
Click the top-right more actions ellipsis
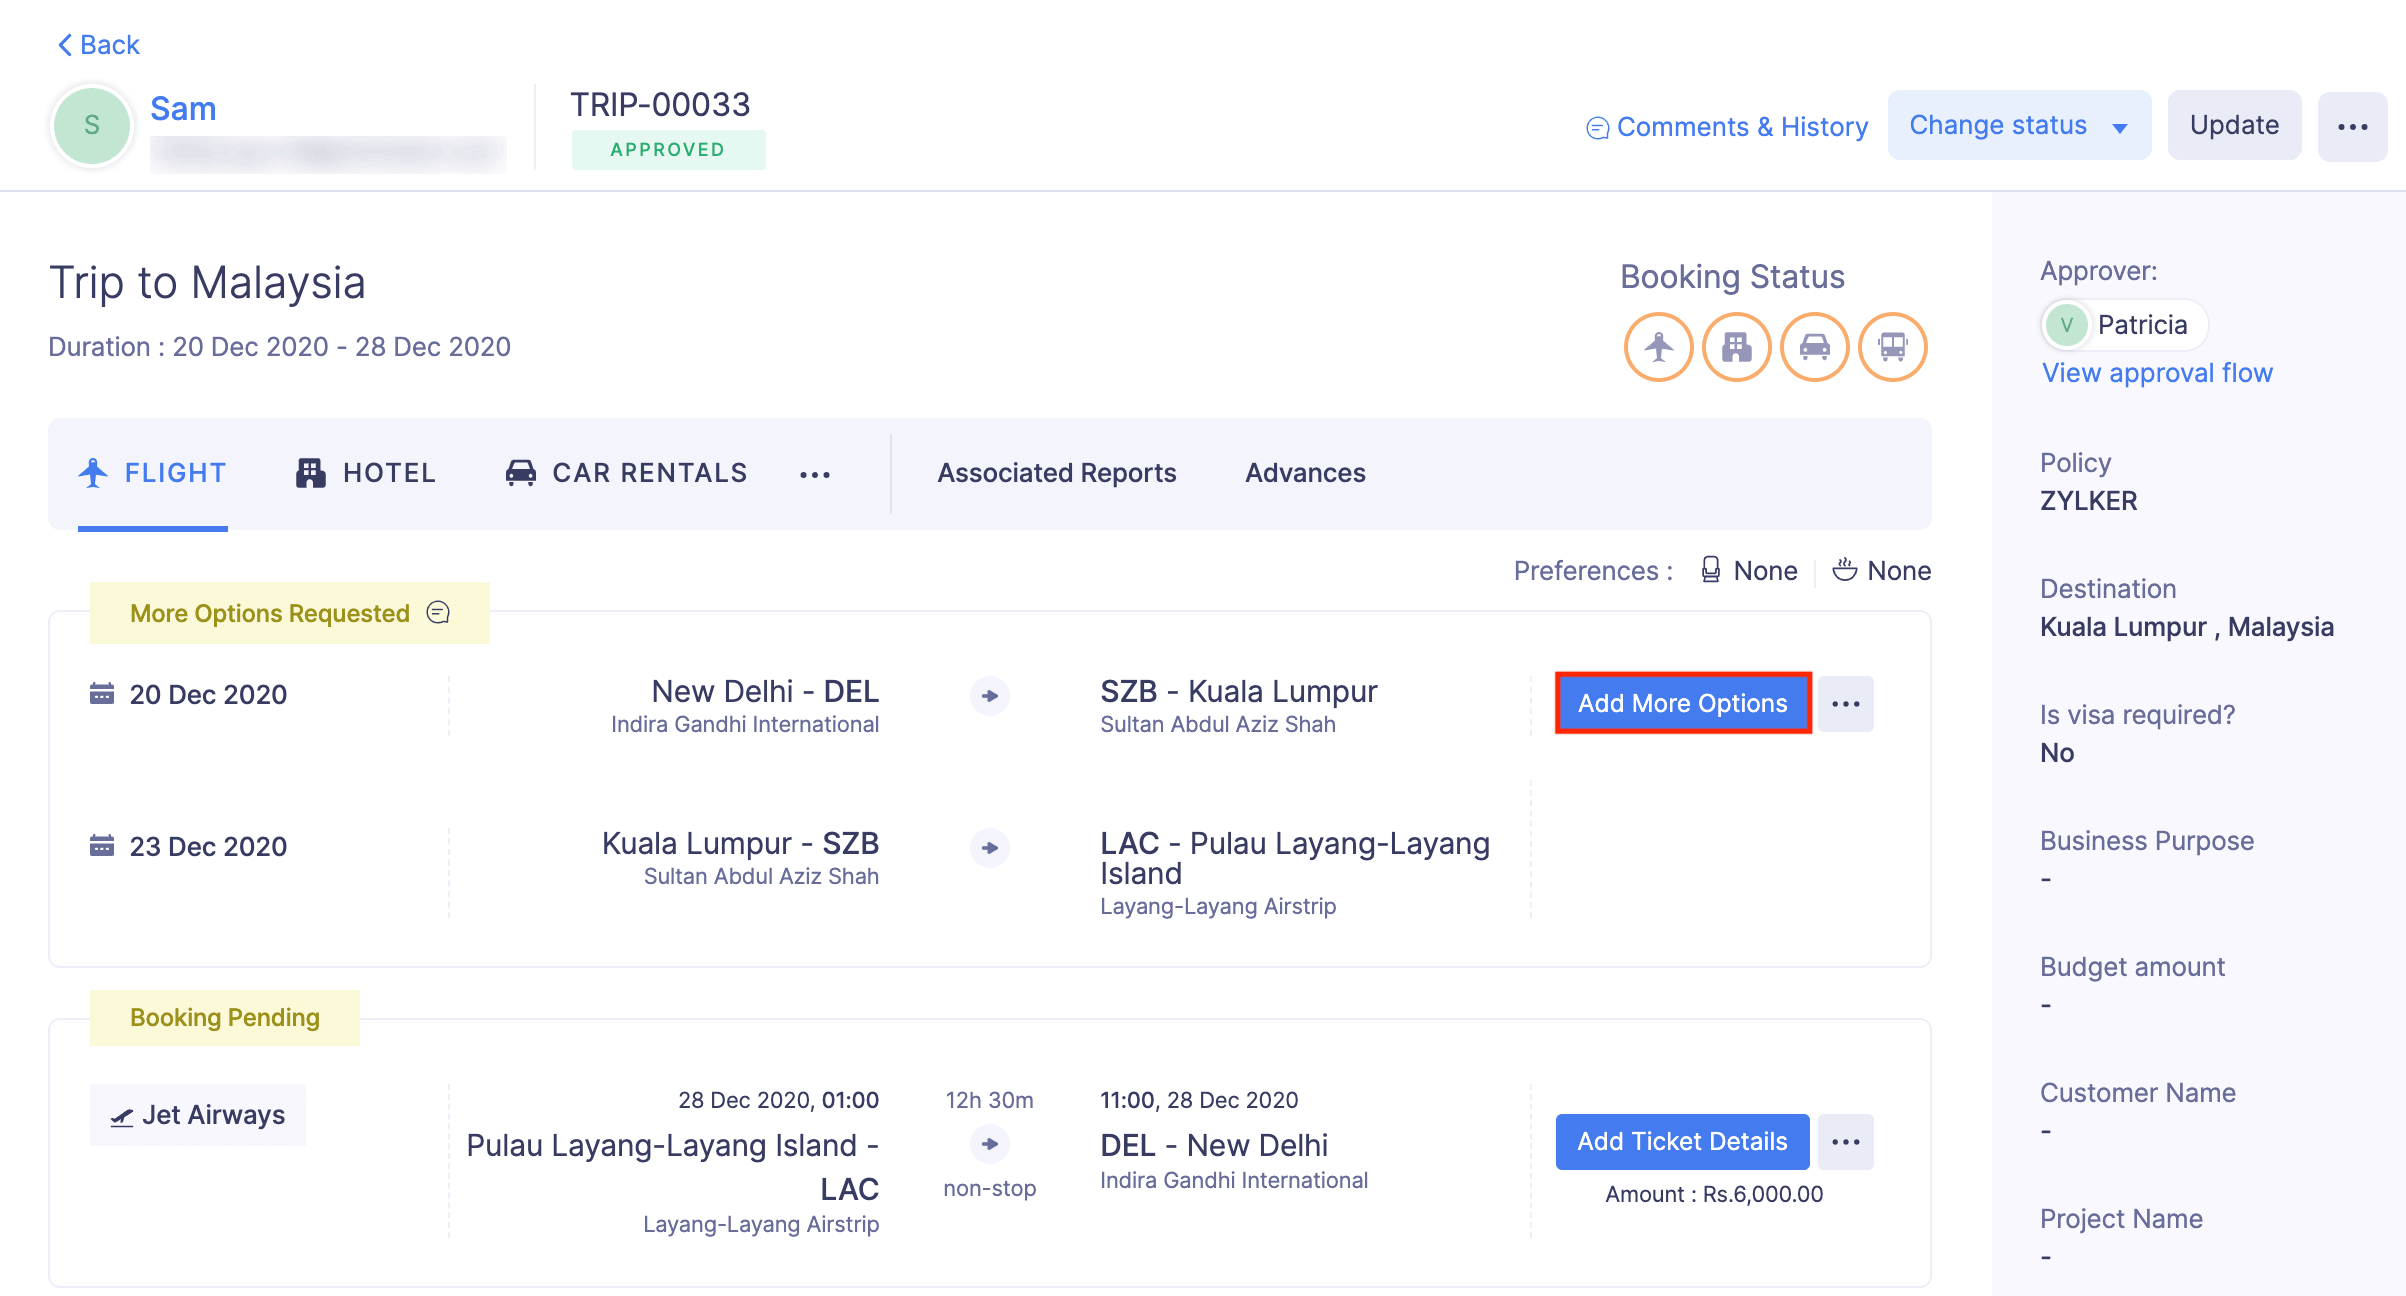(2352, 126)
